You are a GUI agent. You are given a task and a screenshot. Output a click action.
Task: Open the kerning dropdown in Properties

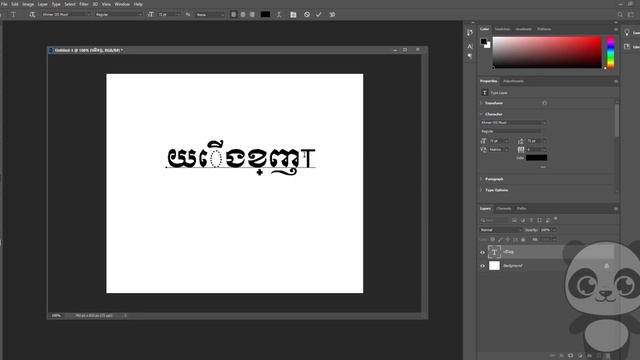click(x=498, y=149)
